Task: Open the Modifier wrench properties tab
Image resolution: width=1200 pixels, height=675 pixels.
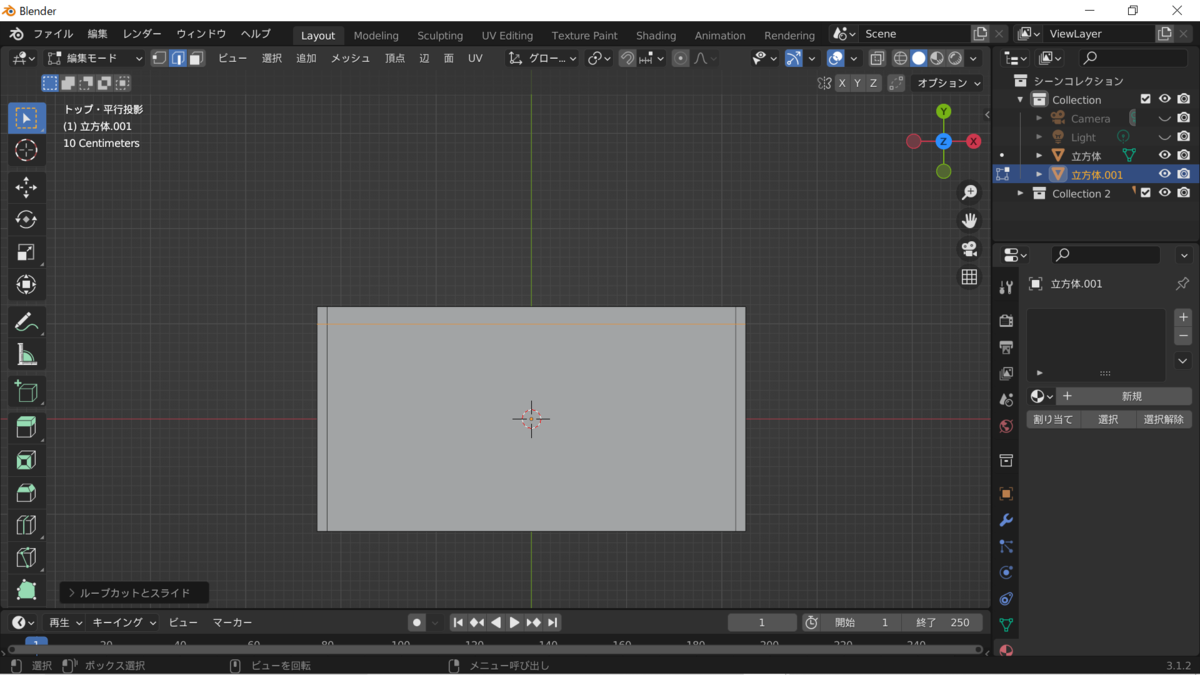Action: [1006, 520]
